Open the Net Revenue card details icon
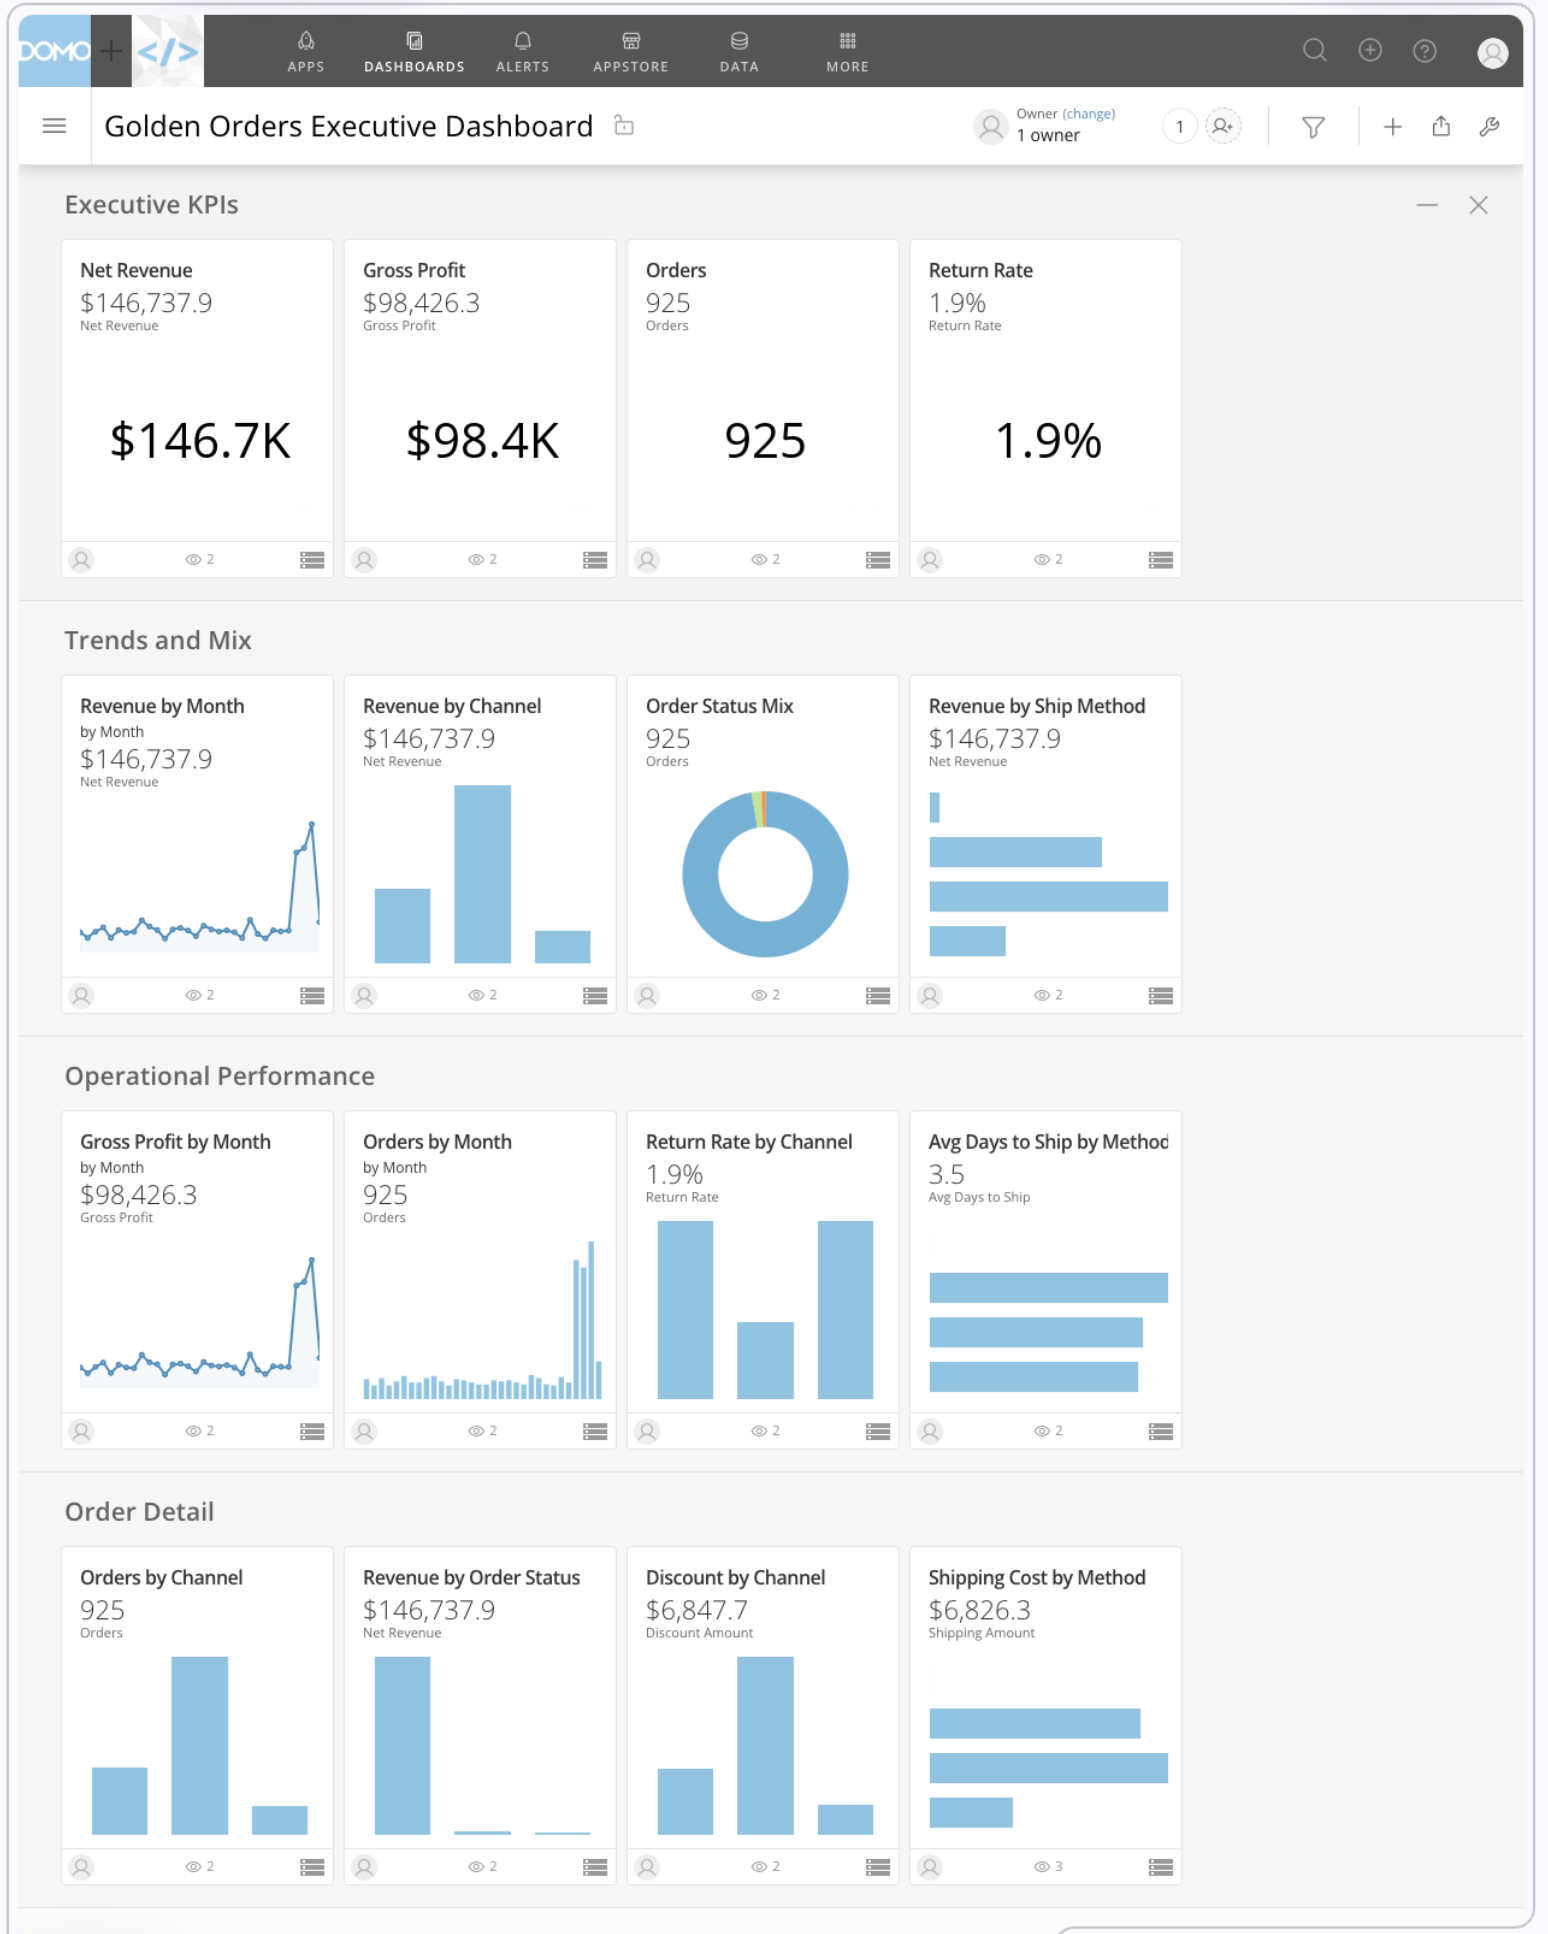Screen dimensions: 1548x1934 coord(312,560)
